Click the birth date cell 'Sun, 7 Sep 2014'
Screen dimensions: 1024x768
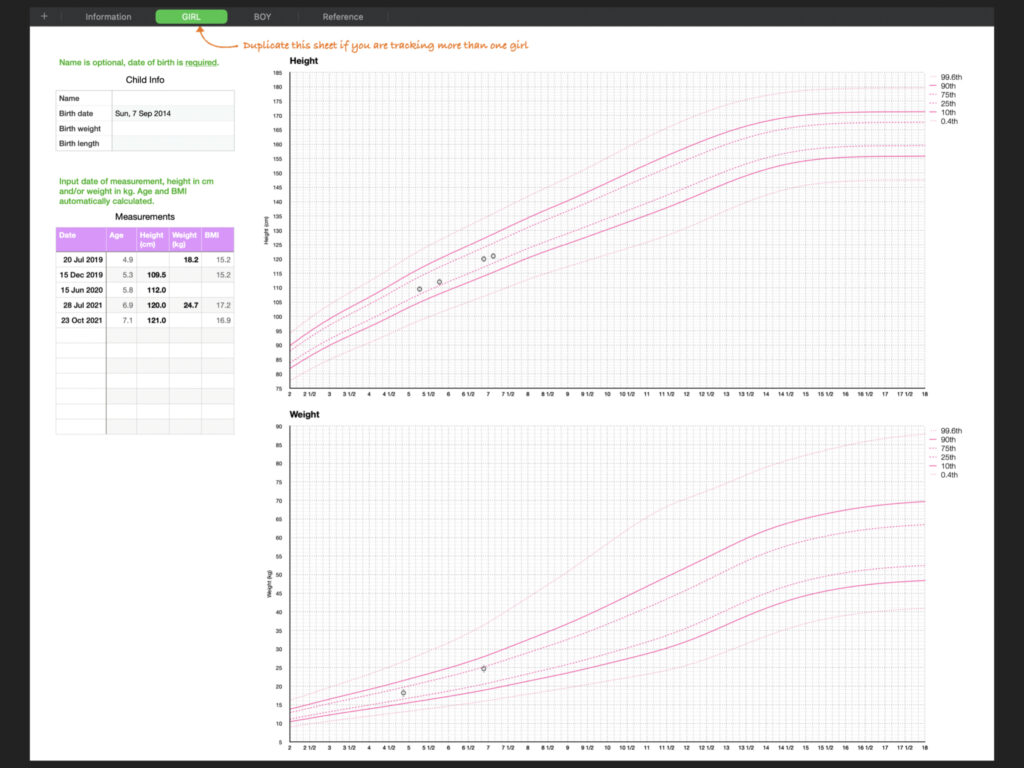(x=172, y=113)
